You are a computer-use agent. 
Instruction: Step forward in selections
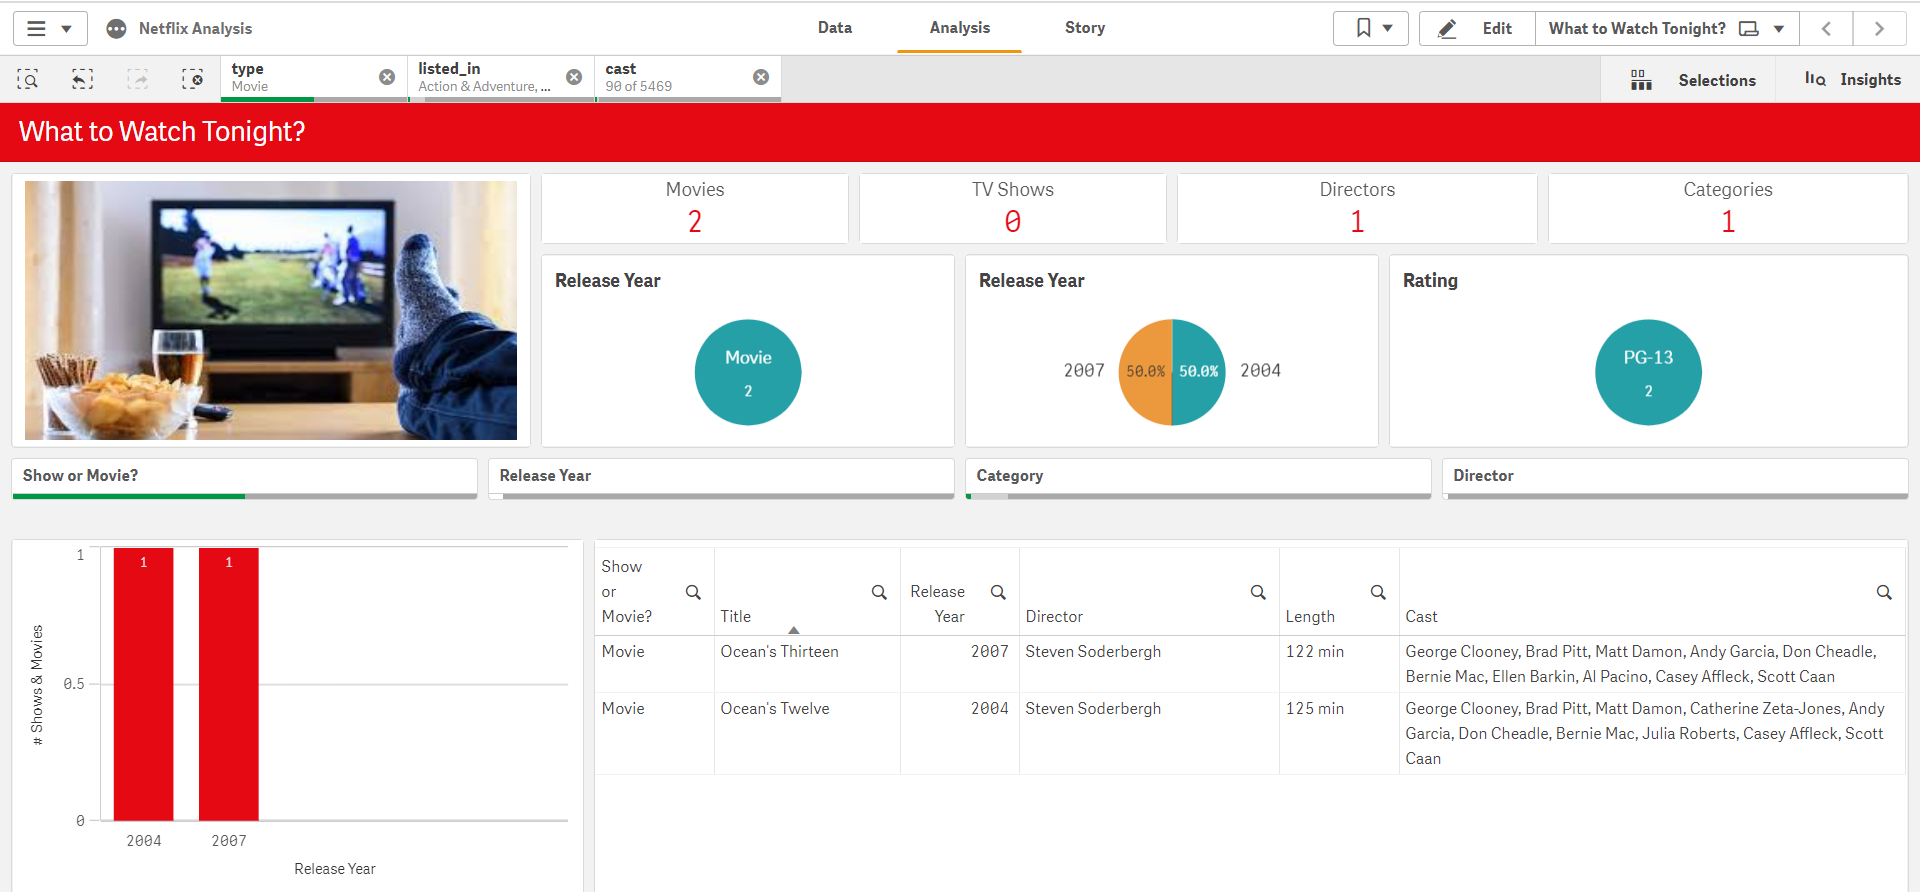point(138,79)
